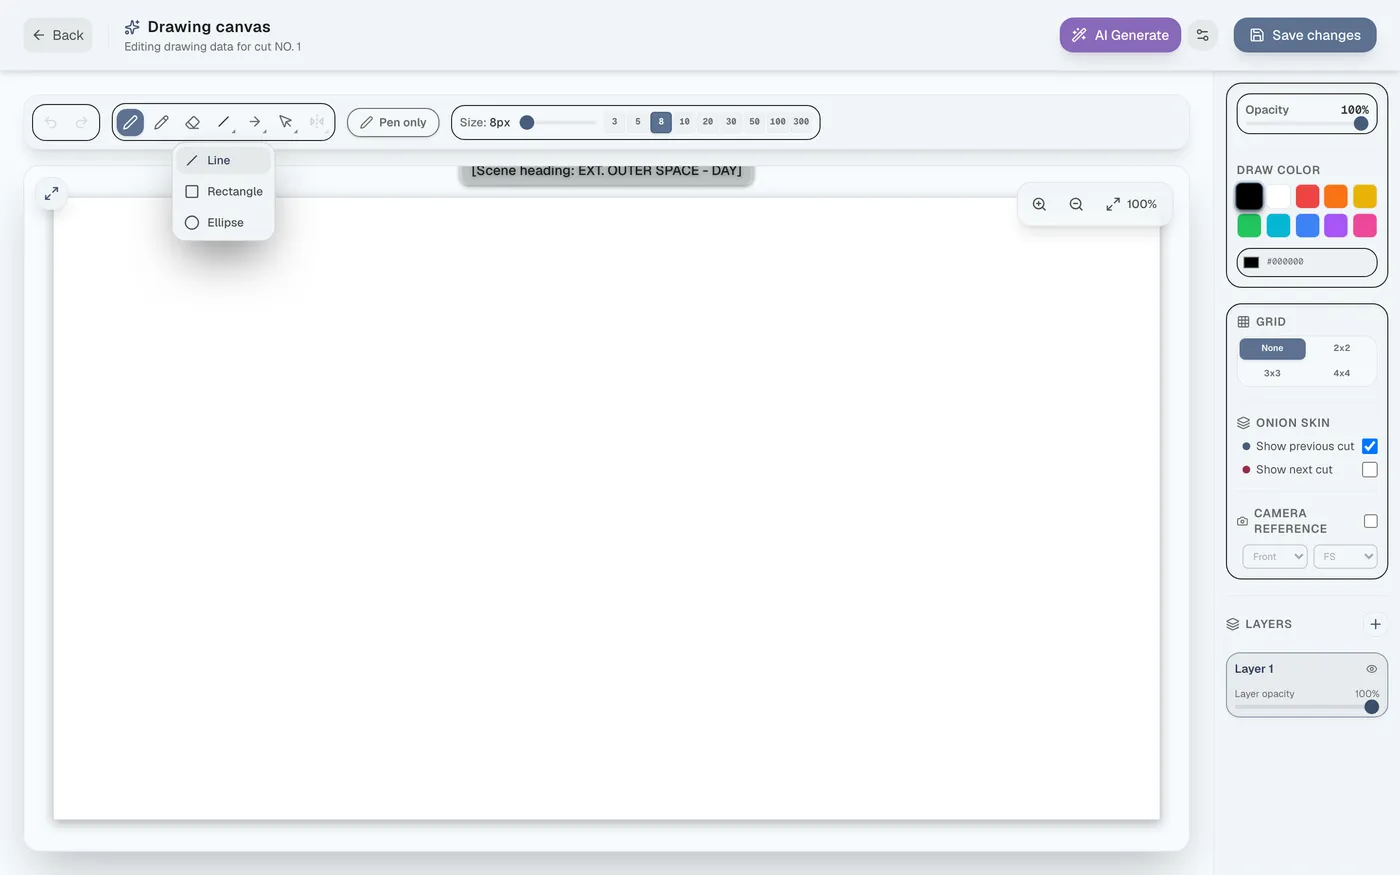1400x875 pixels.
Task: Select the Pen brush tool
Action: [130, 122]
